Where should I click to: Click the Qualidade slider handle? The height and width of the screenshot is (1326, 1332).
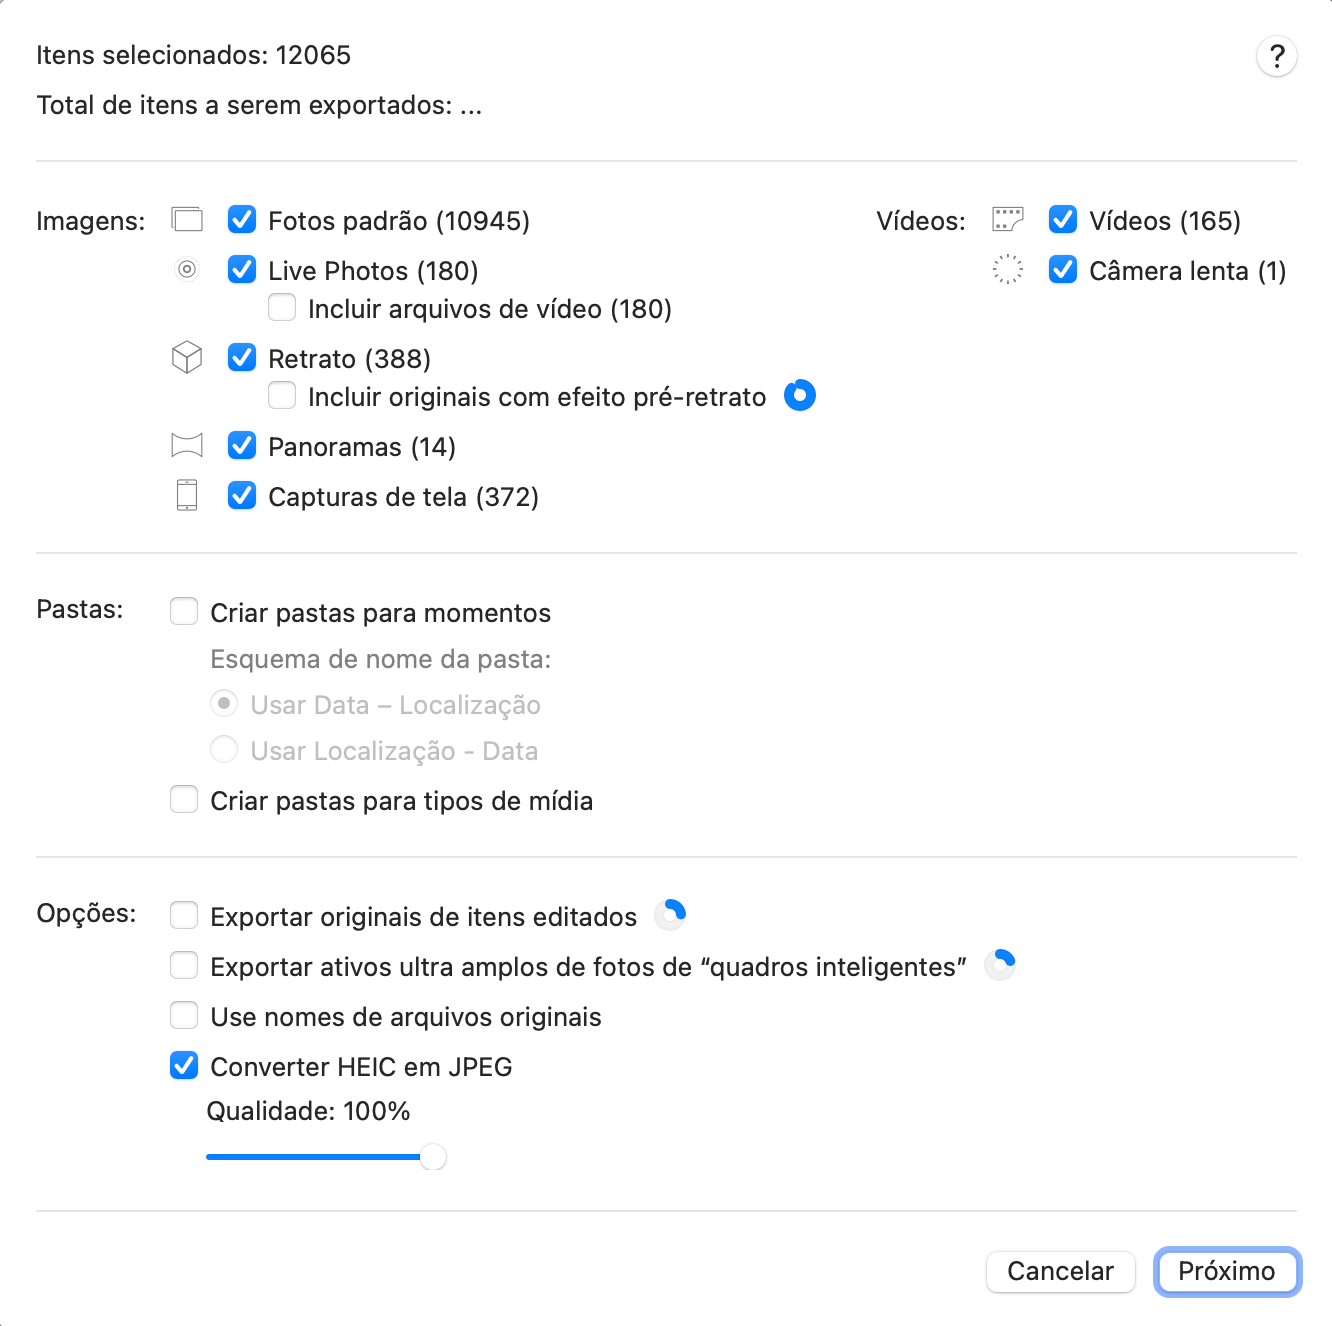tap(433, 1157)
